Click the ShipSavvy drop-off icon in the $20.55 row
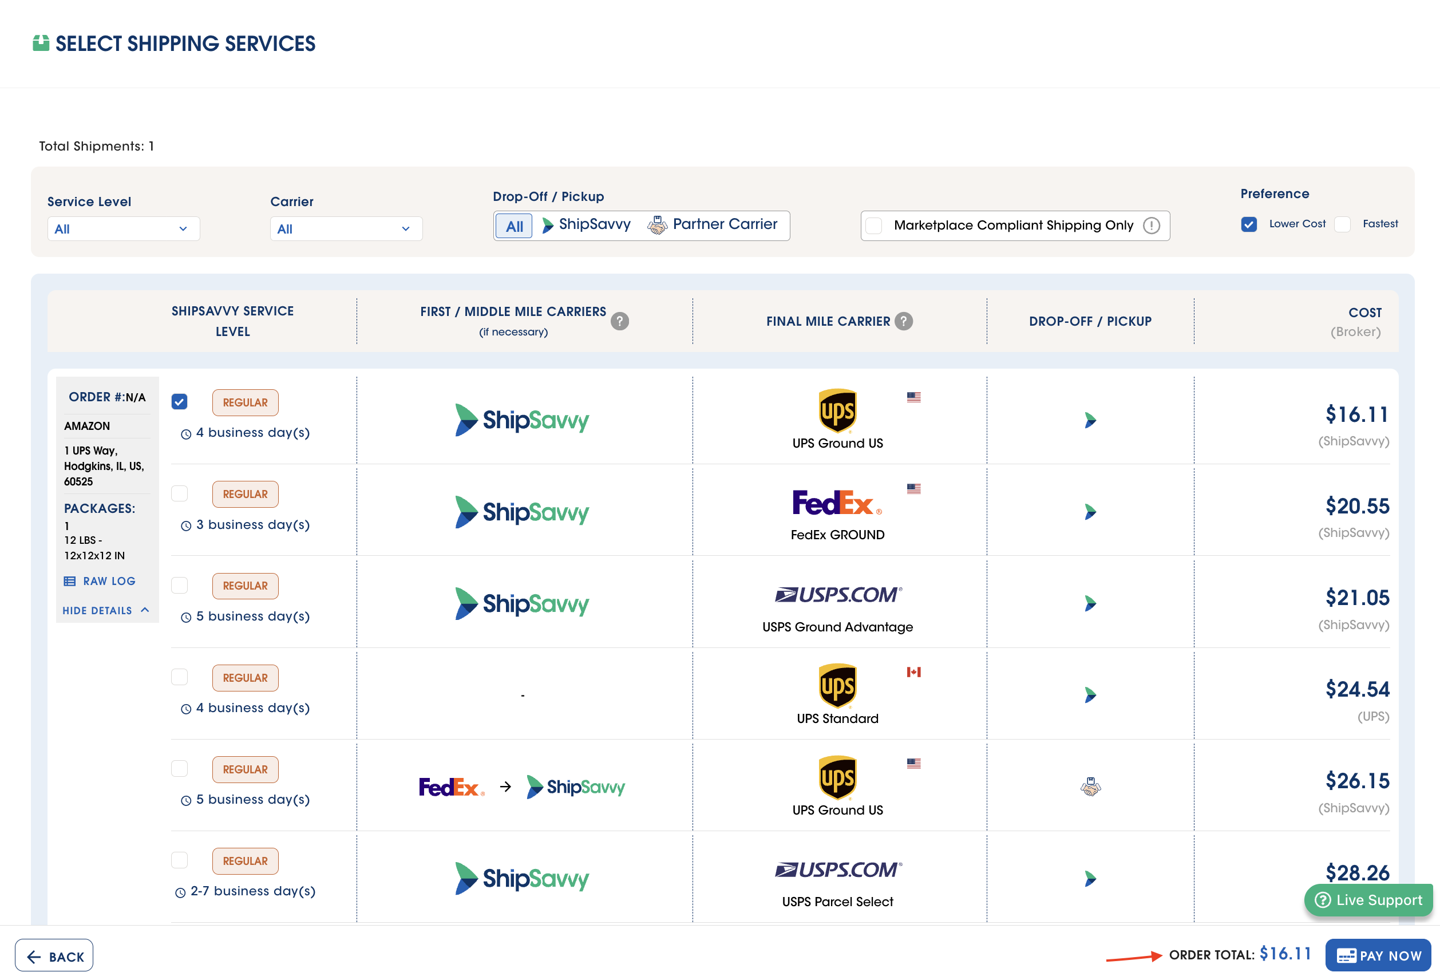 coord(1090,512)
